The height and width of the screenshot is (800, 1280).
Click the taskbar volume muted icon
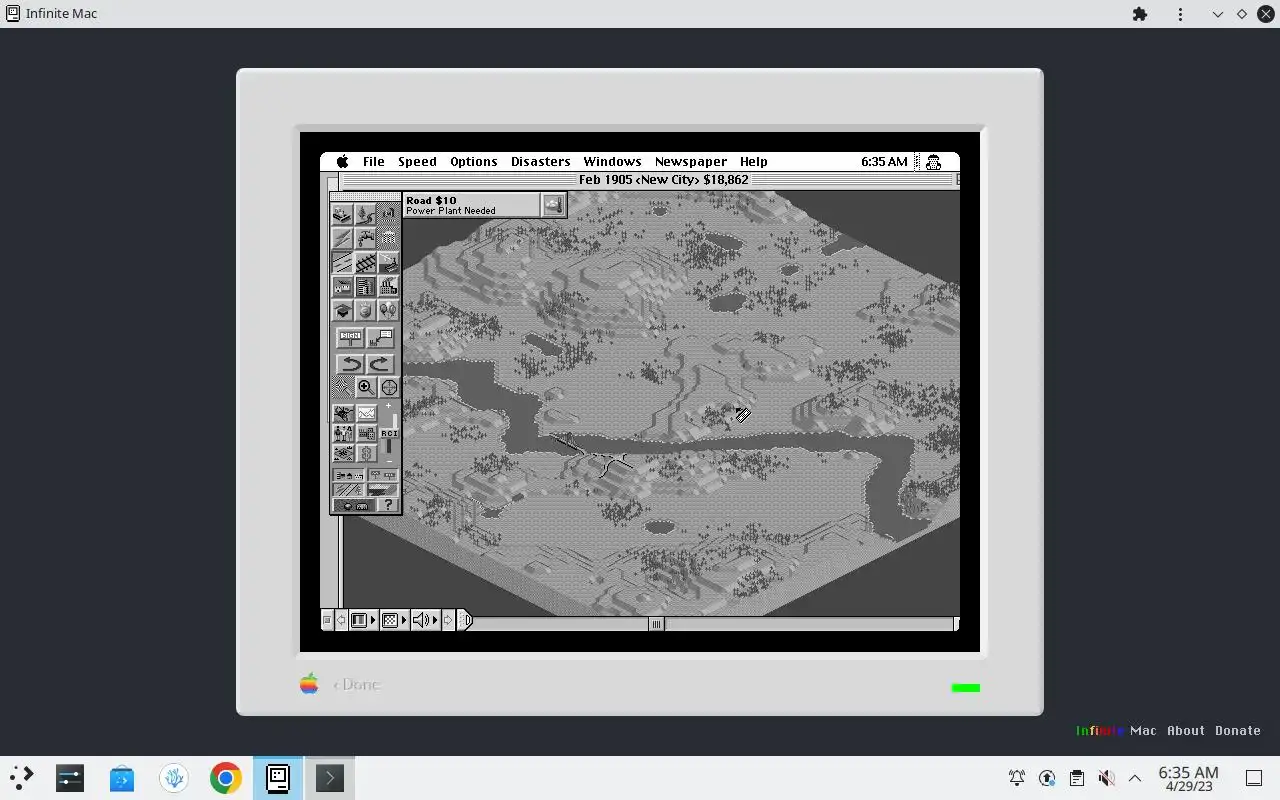click(1106, 778)
